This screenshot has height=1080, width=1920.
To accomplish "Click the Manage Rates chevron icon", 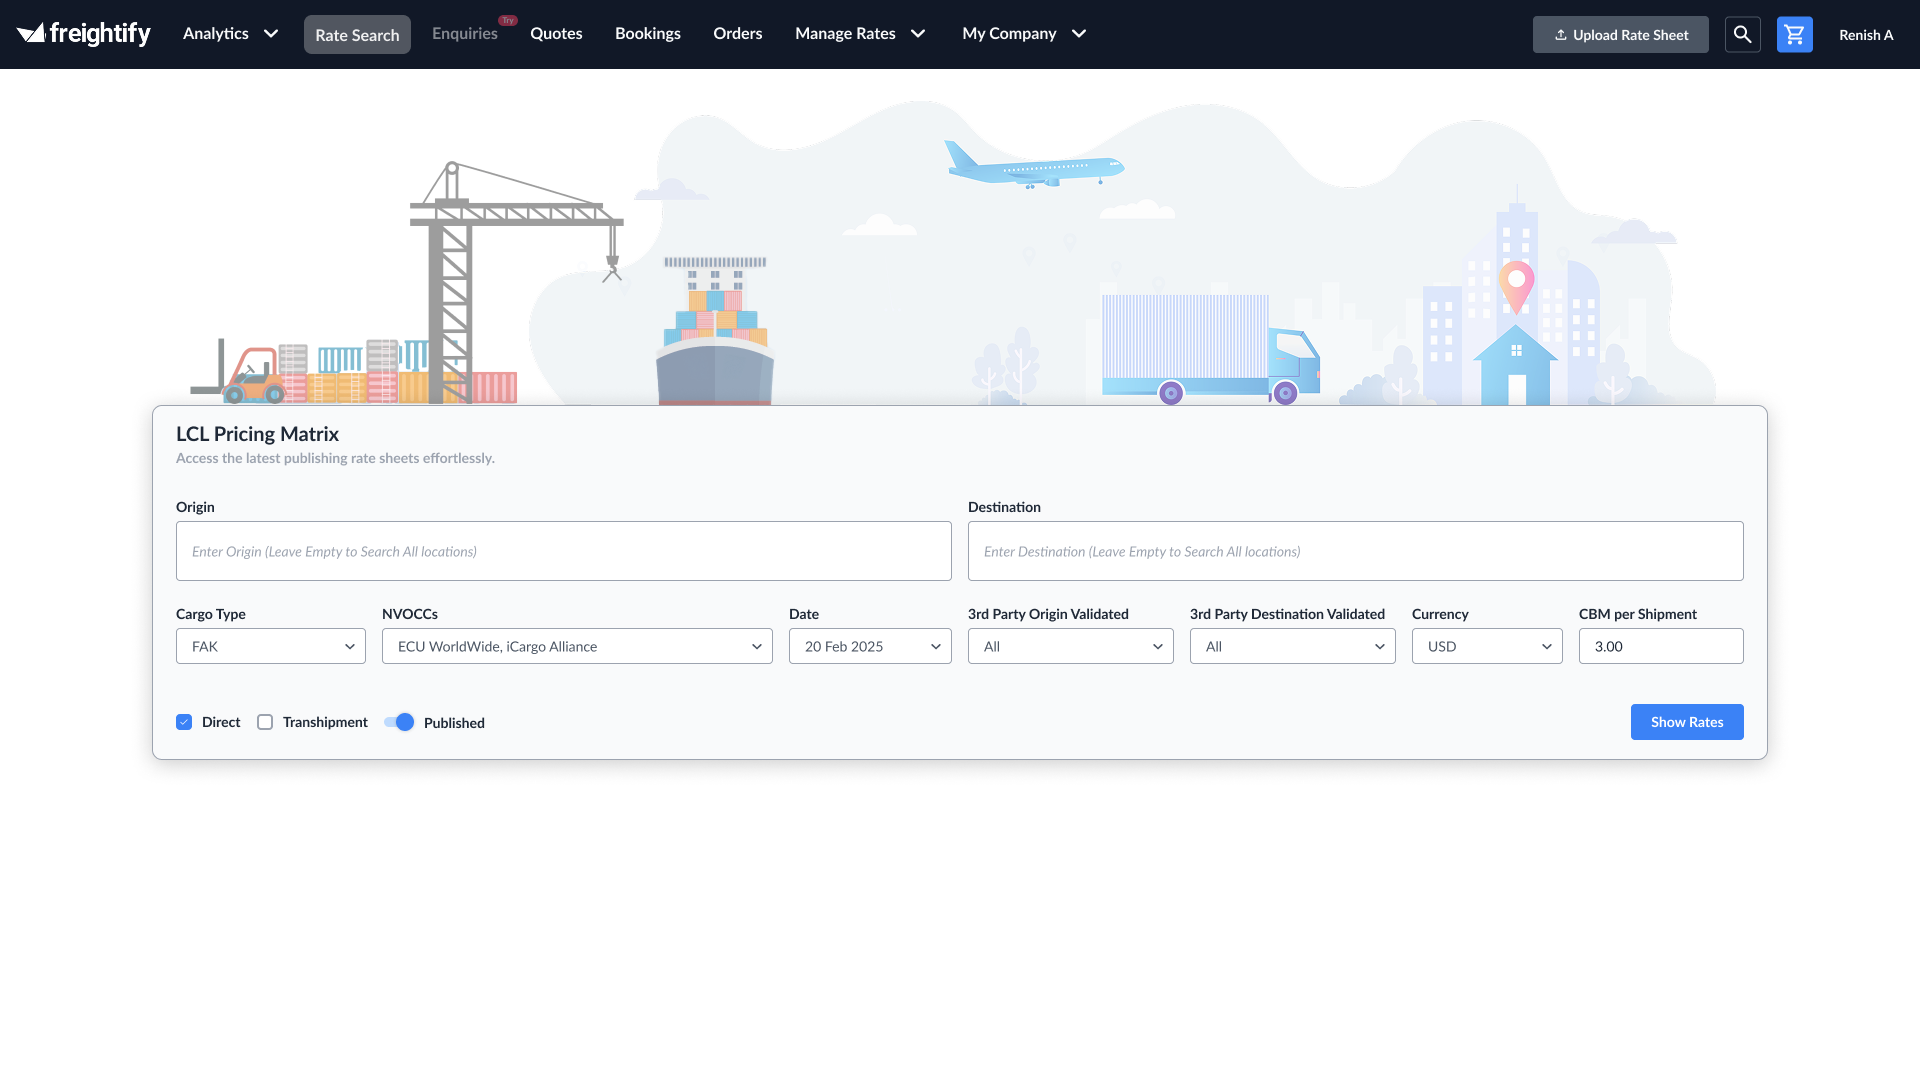I will pyautogui.click(x=918, y=33).
